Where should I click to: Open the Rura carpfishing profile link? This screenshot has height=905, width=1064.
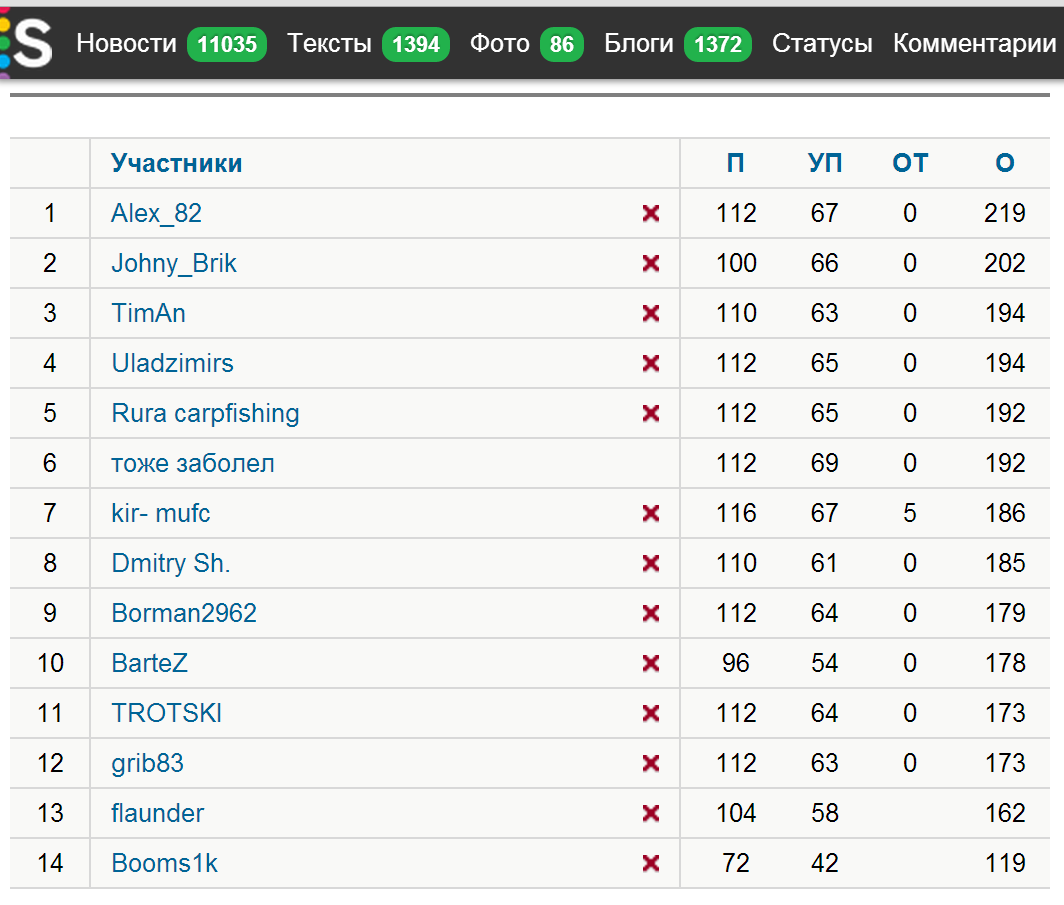[205, 413]
